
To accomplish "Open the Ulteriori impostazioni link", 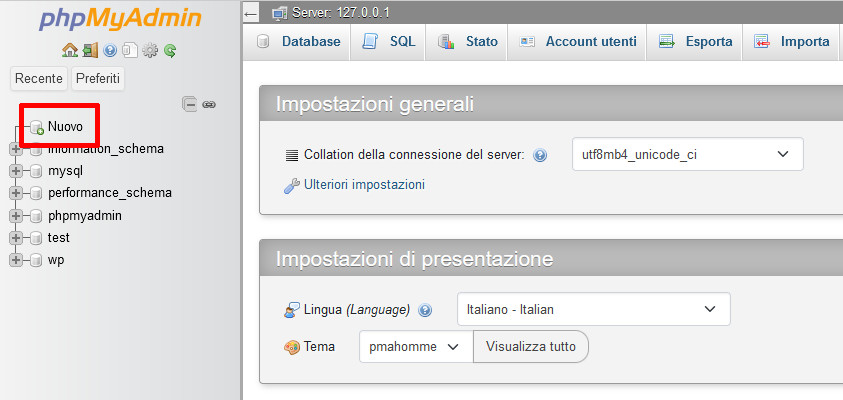I will point(365,185).
